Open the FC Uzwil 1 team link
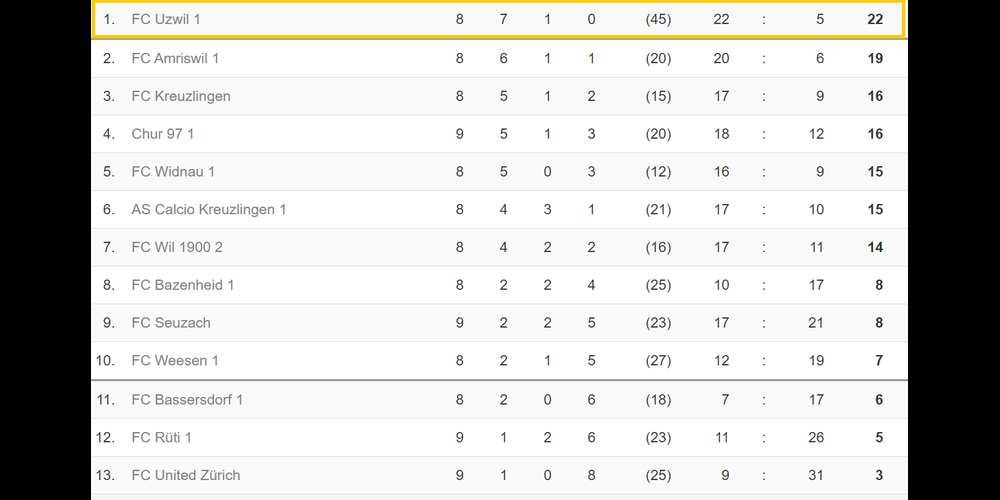This screenshot has height=500, width=1000. click(x=166, y=19)
